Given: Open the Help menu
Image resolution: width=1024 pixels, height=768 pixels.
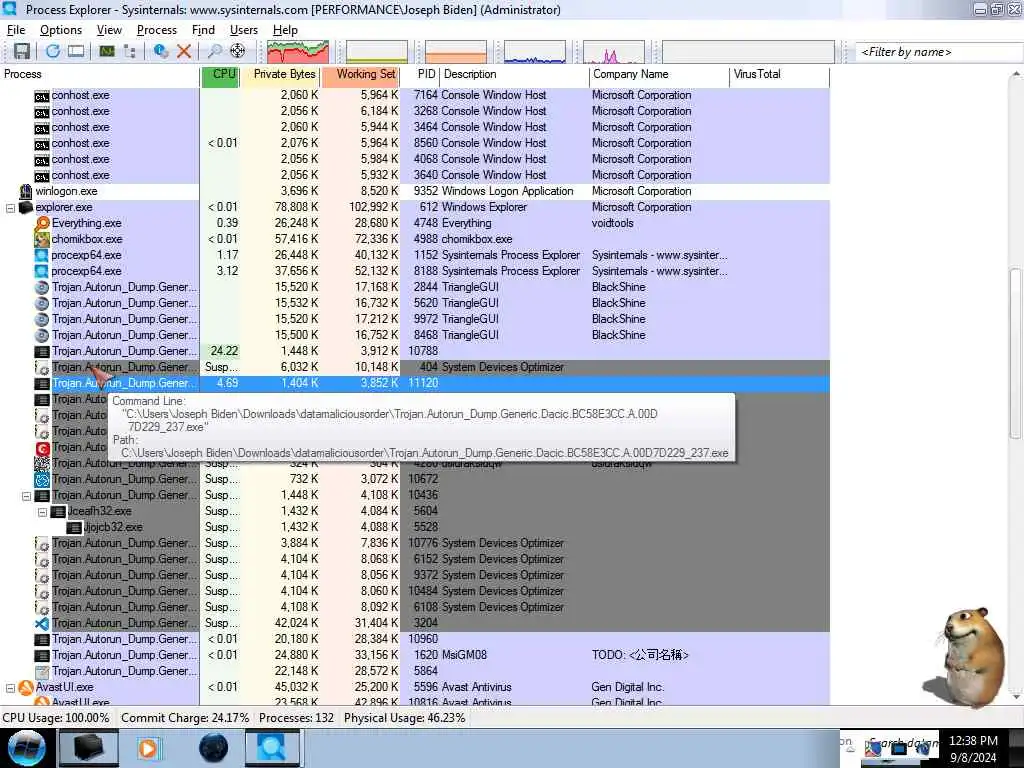Looking at the screenshot, I should coord(285,30).
